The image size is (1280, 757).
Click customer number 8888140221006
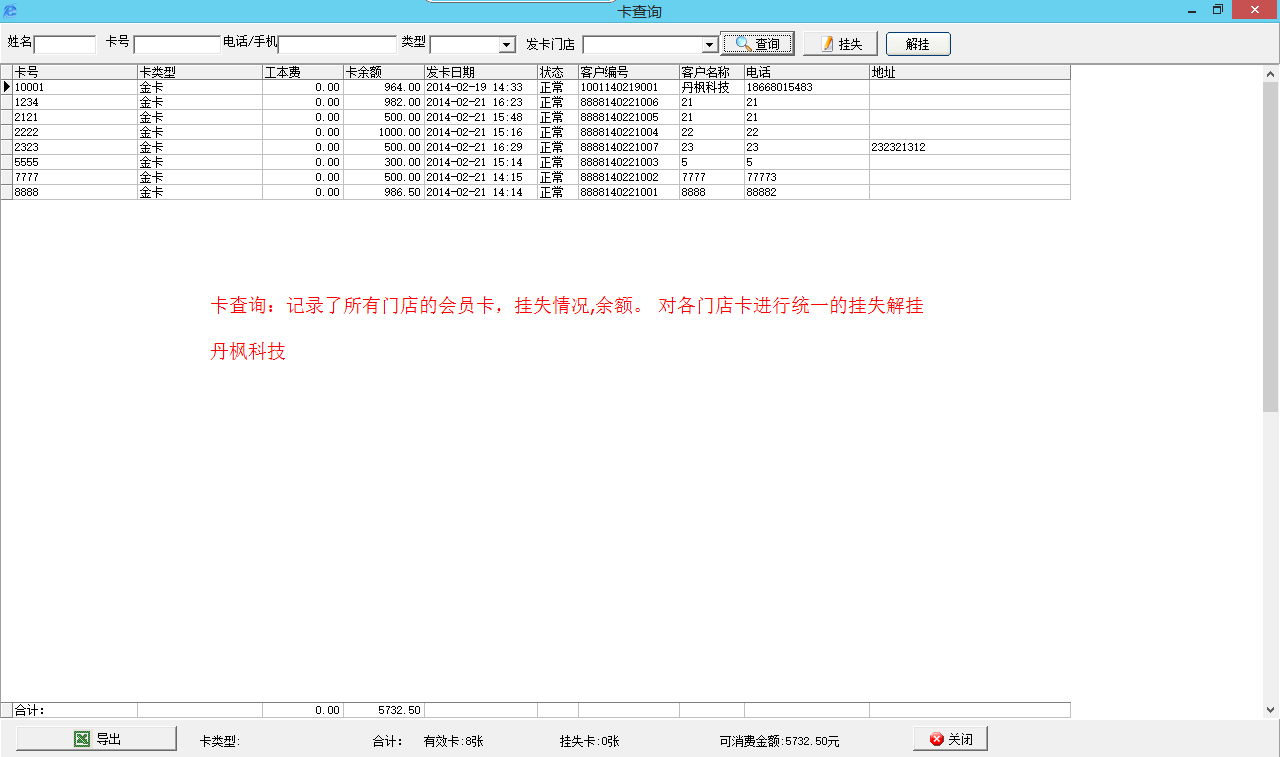click(629, 102)
